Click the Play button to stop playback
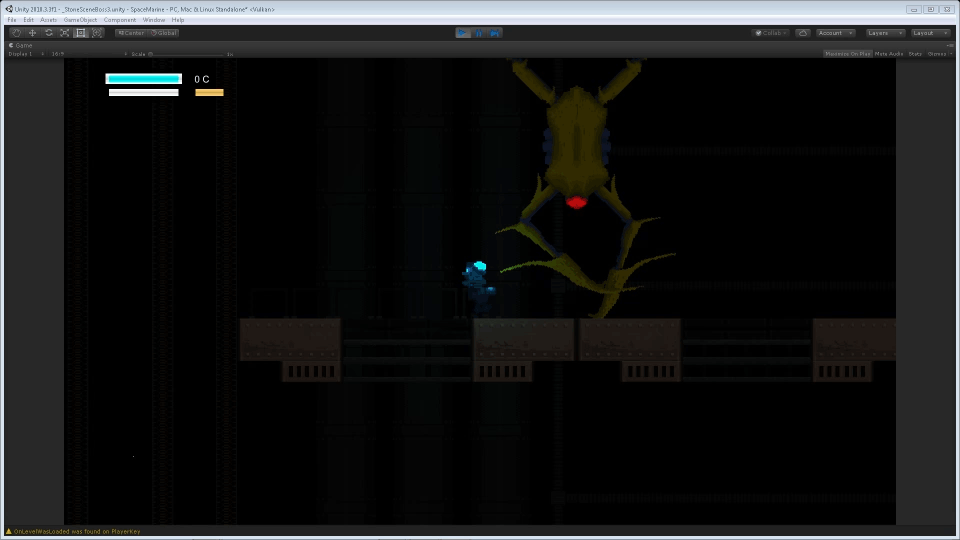The width and height of the screenshot is (960, 540). coord(463,33)
